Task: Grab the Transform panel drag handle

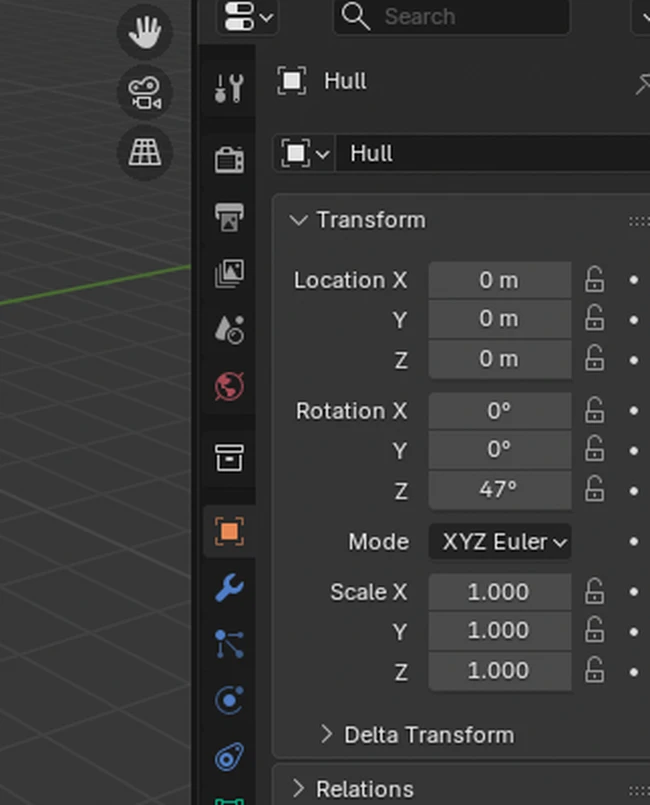Action: [640, 221]
